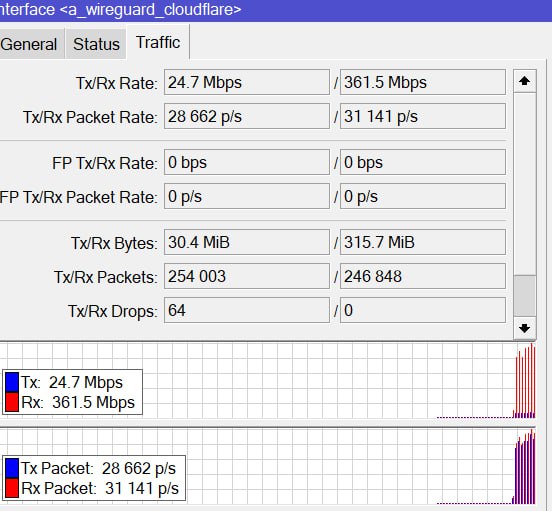Click the Tx Drops field showing 64
The height and width of the screenshot is (511, 552).
coord(247,310)
